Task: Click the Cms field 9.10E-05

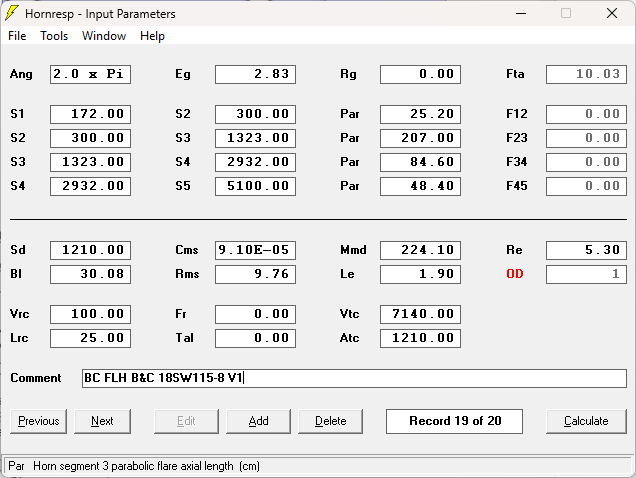Action: pos(256,250)
